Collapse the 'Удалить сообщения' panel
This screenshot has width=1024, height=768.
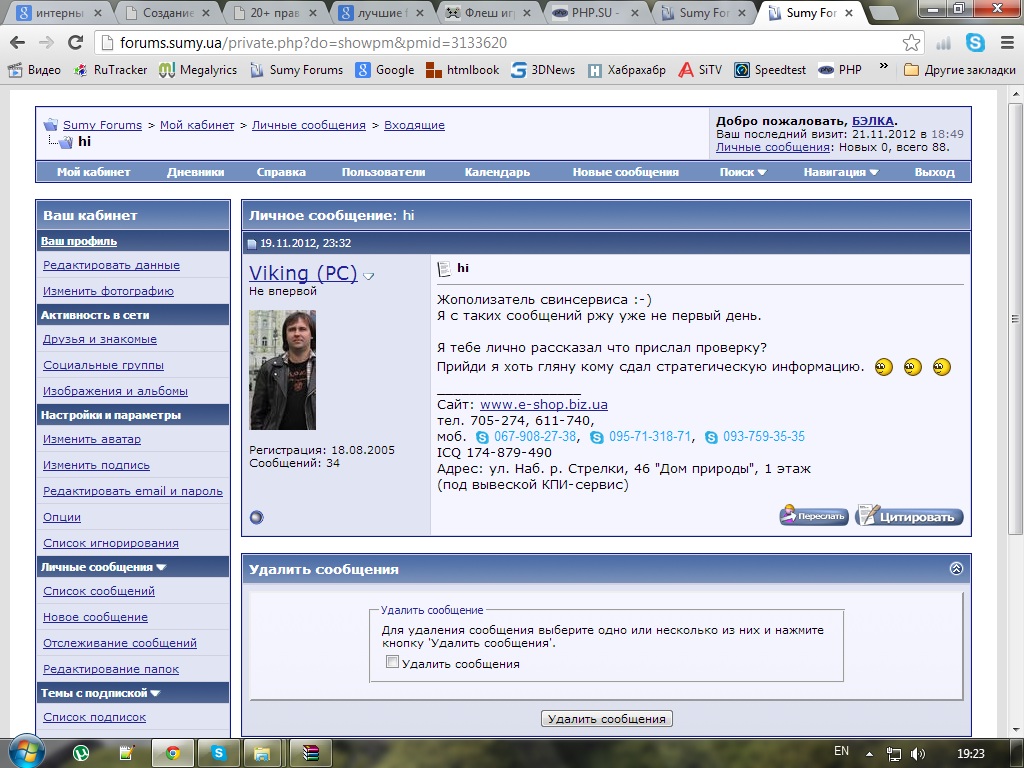tap(956, 569)
